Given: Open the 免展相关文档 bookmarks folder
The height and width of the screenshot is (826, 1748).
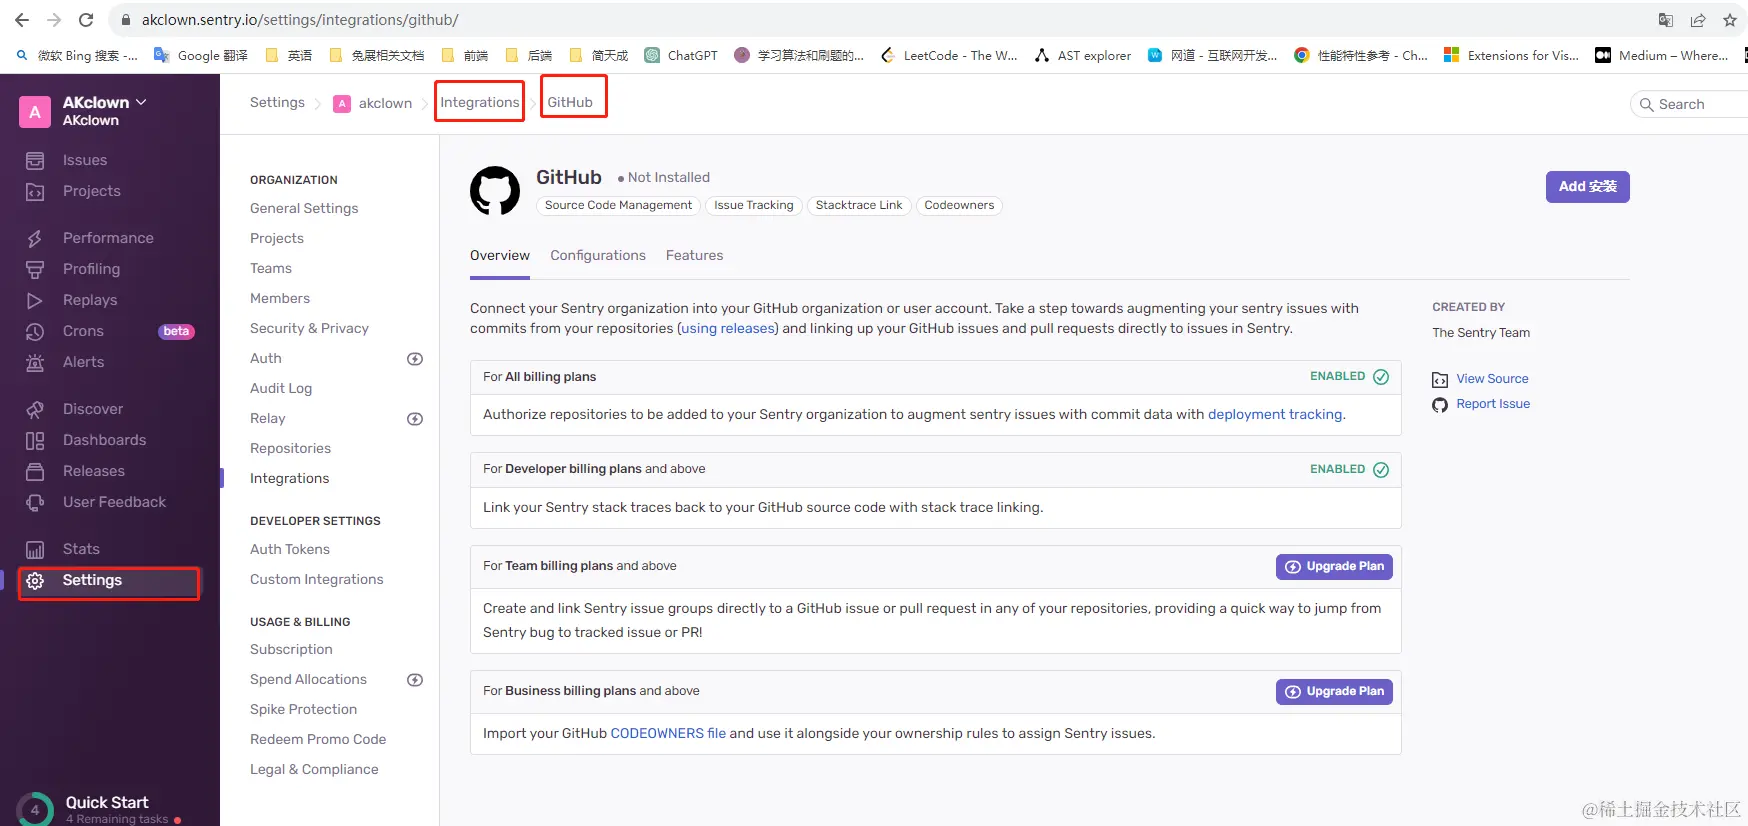Looking at the screenshot, I should point(377,56).
